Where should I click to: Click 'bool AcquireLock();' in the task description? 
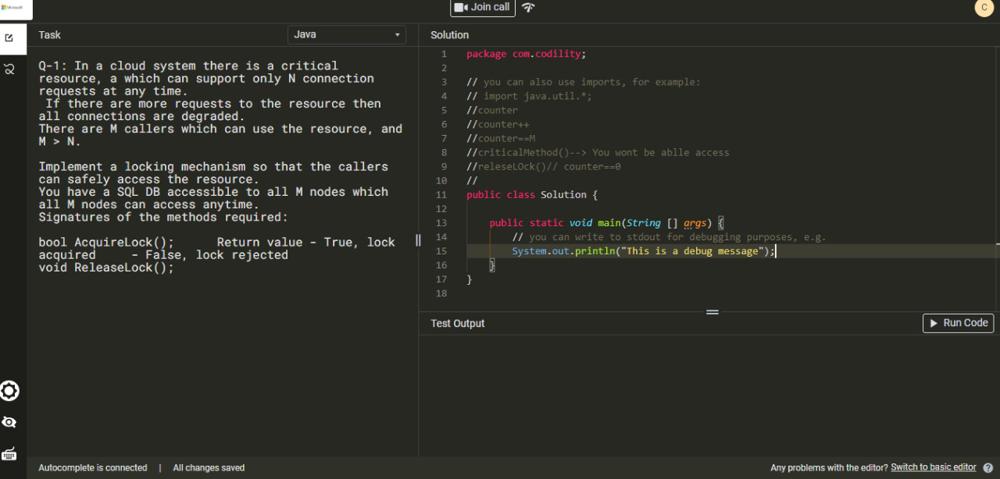107,242
